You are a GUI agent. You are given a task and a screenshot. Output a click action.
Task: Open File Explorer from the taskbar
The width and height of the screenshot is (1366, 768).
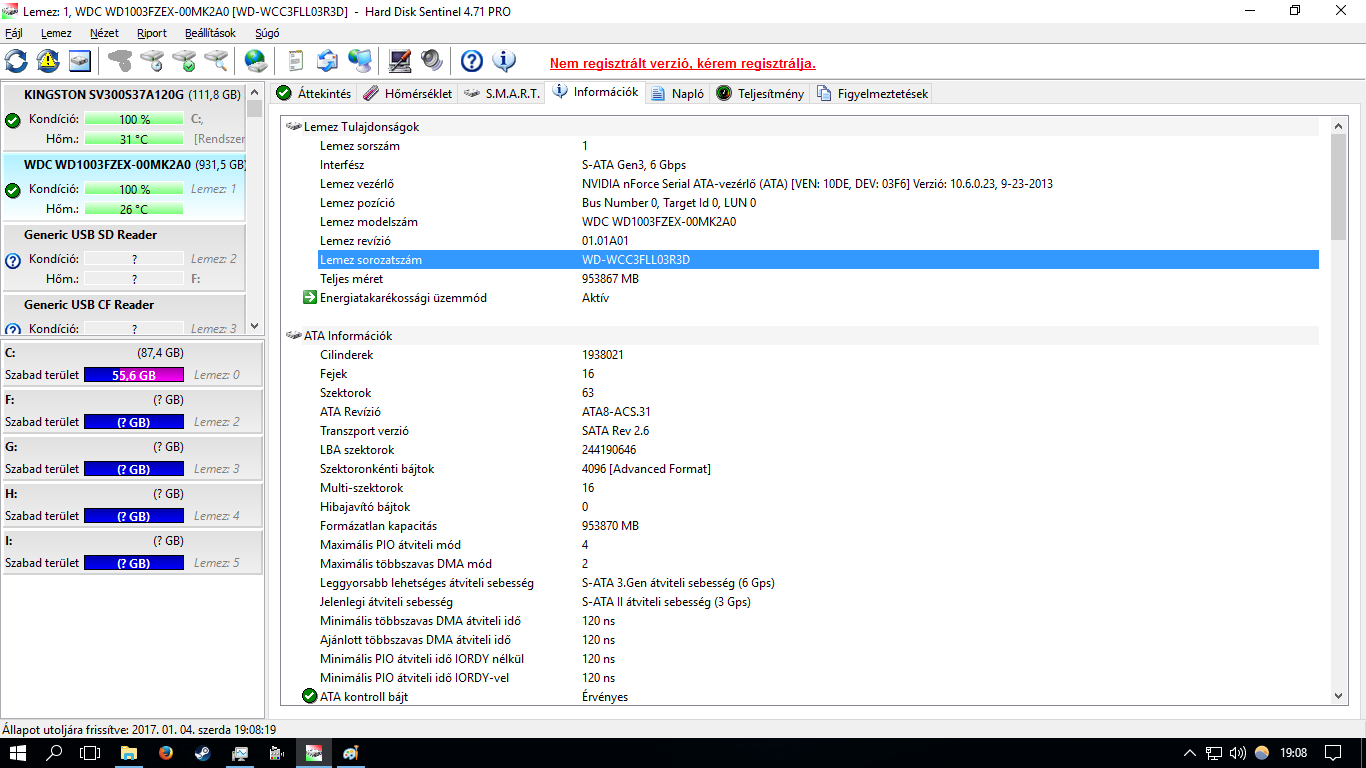point(129,752)
